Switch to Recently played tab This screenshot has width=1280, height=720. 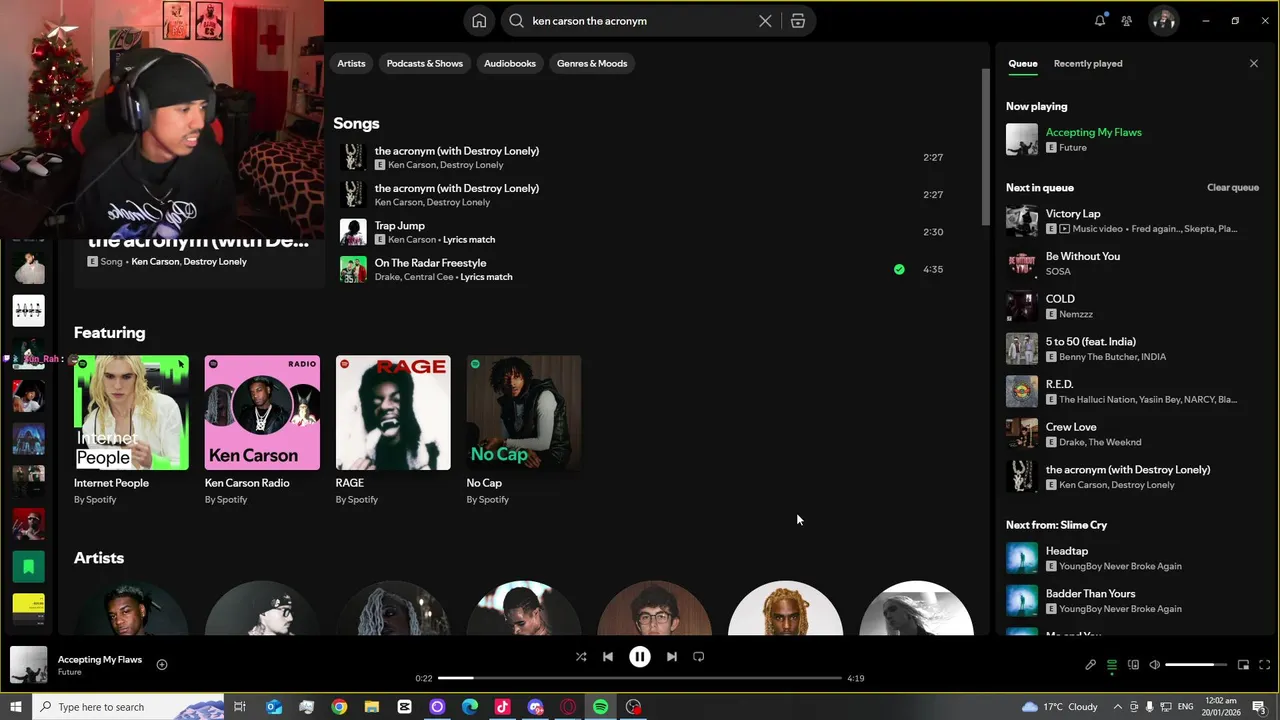pos(1088,63)
